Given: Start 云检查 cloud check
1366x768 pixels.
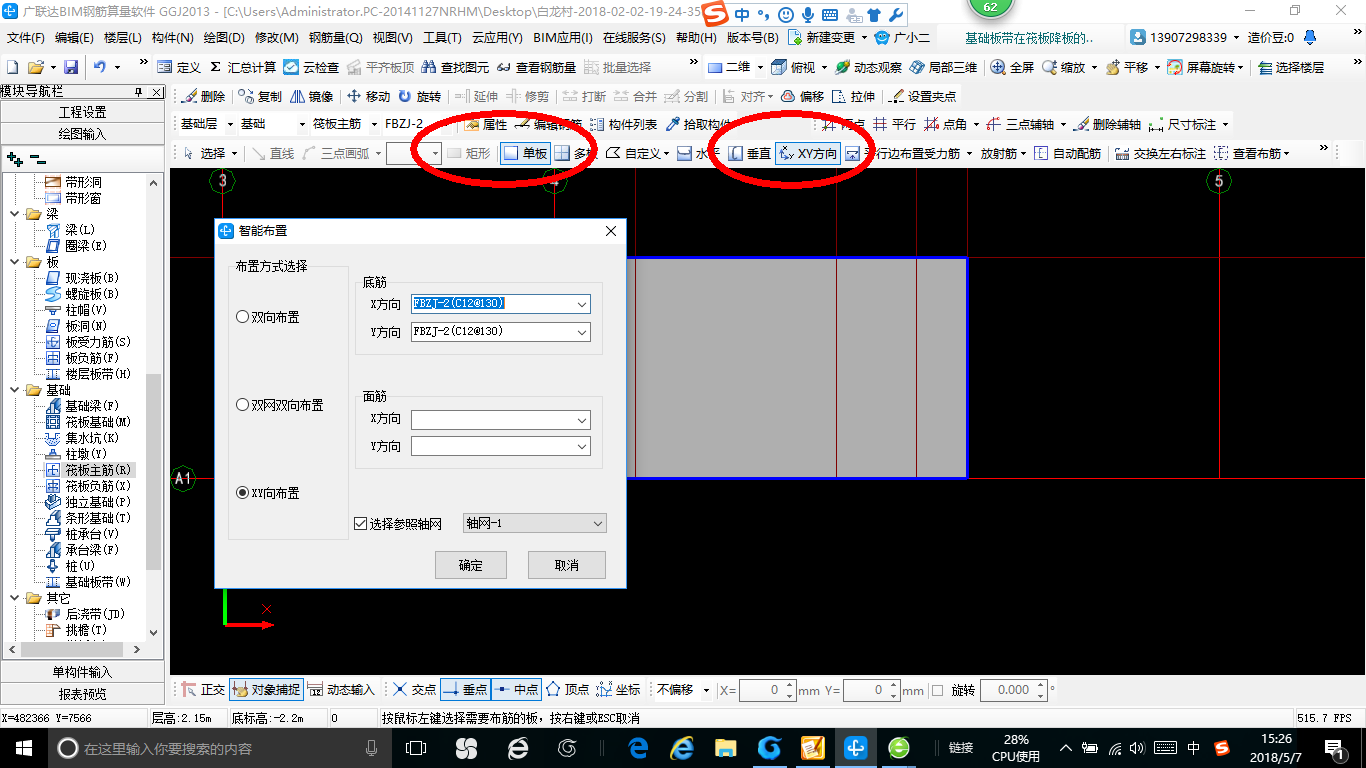Looking at the screenshot, I should coord(311,67).
